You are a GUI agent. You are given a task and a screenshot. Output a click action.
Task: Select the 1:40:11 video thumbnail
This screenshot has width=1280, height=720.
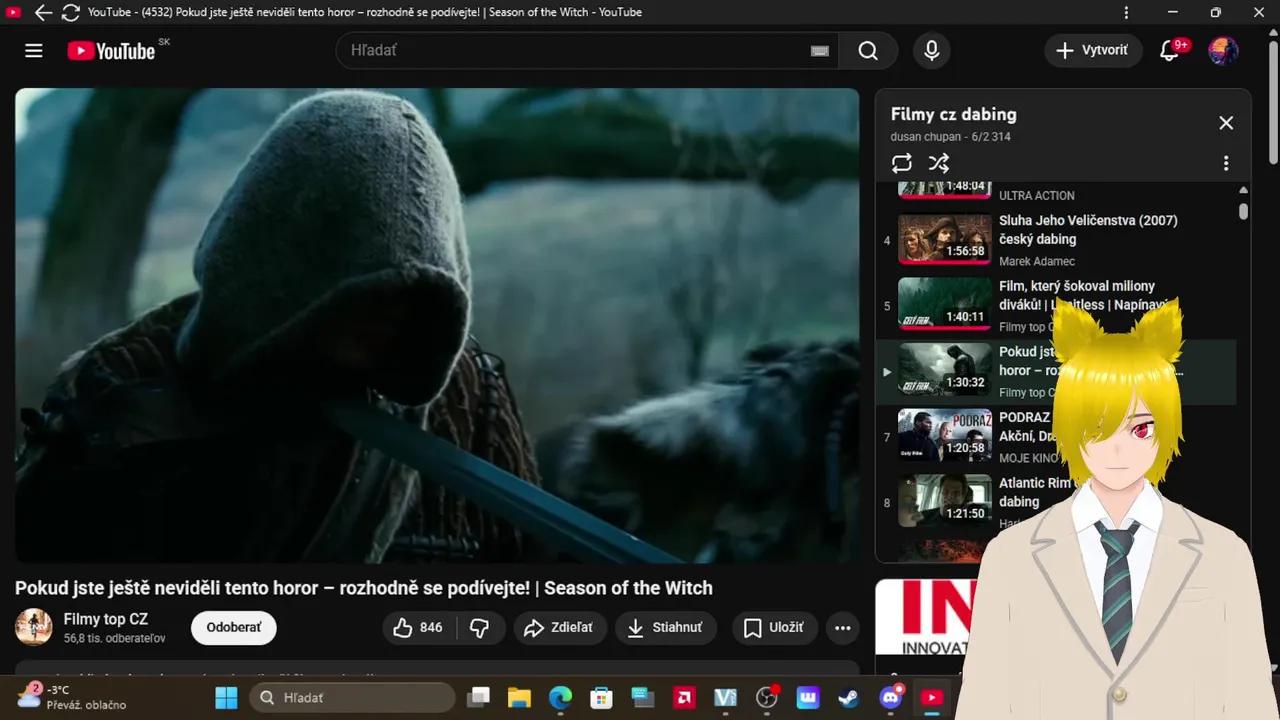click(945, 304)
